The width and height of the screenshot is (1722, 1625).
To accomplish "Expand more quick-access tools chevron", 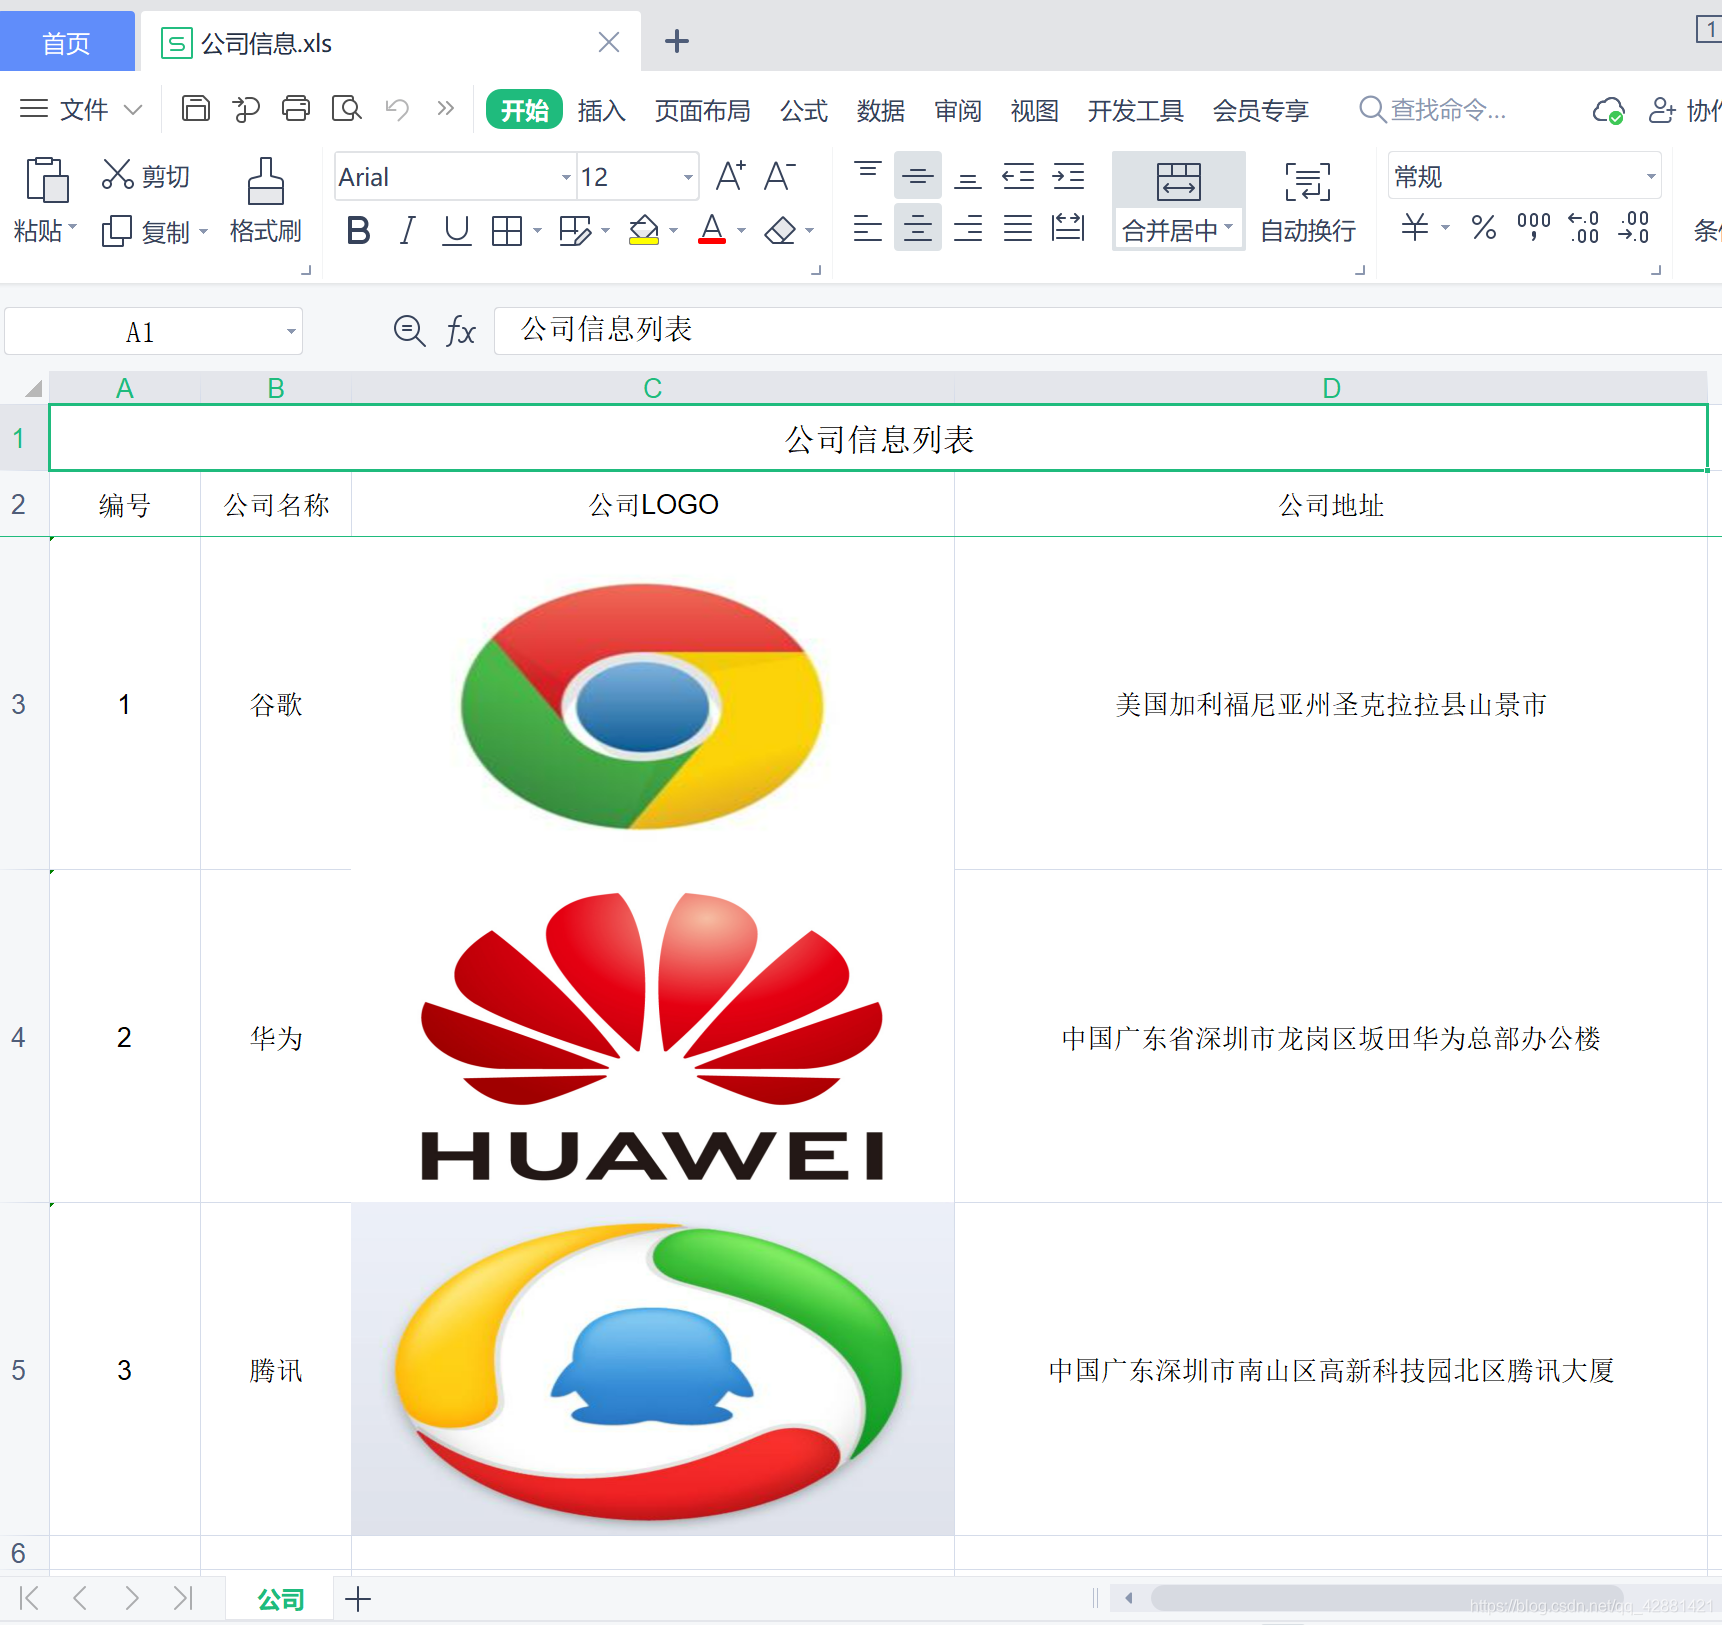I will tap(445, 108).
